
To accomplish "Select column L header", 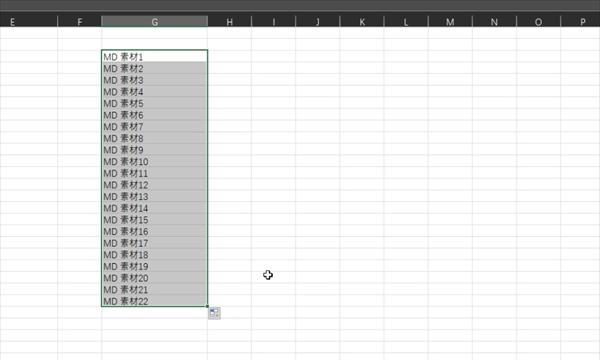I will [406, 22].
